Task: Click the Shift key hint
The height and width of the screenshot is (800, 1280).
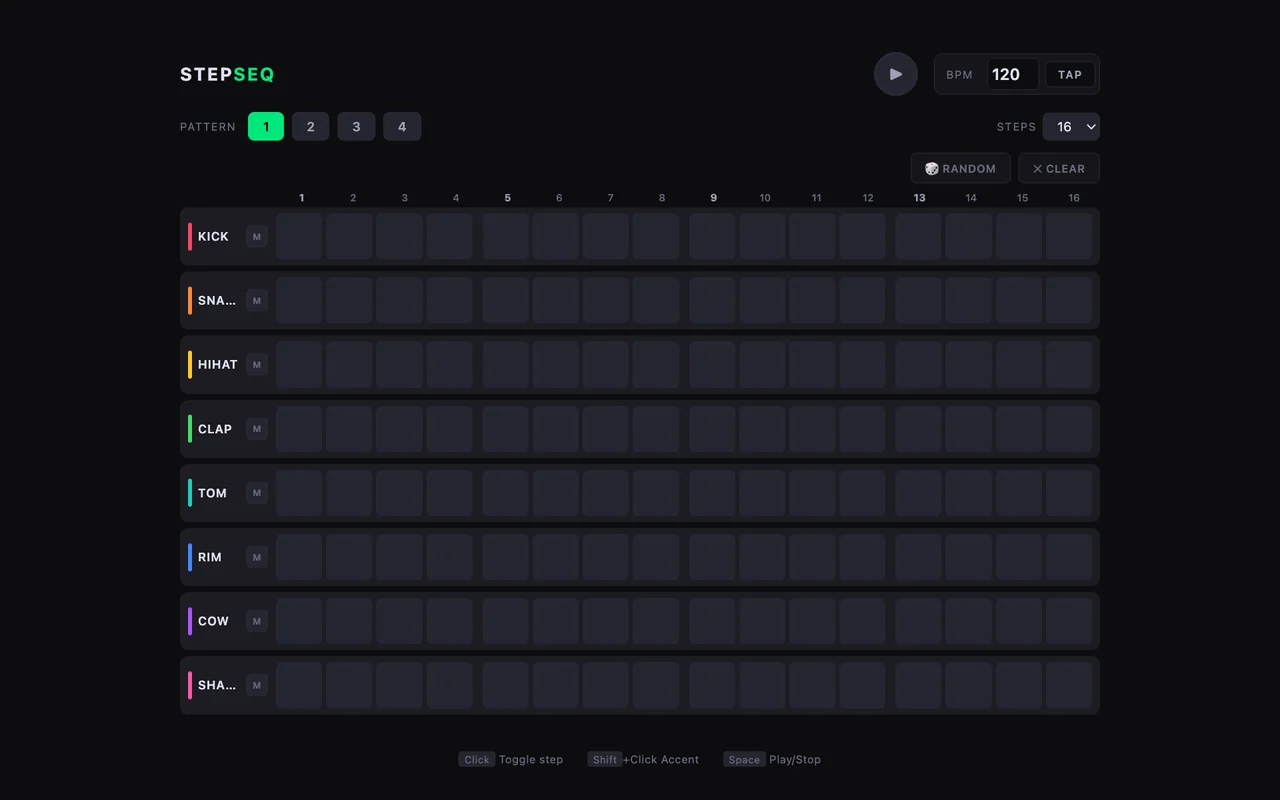Action: 605,760
